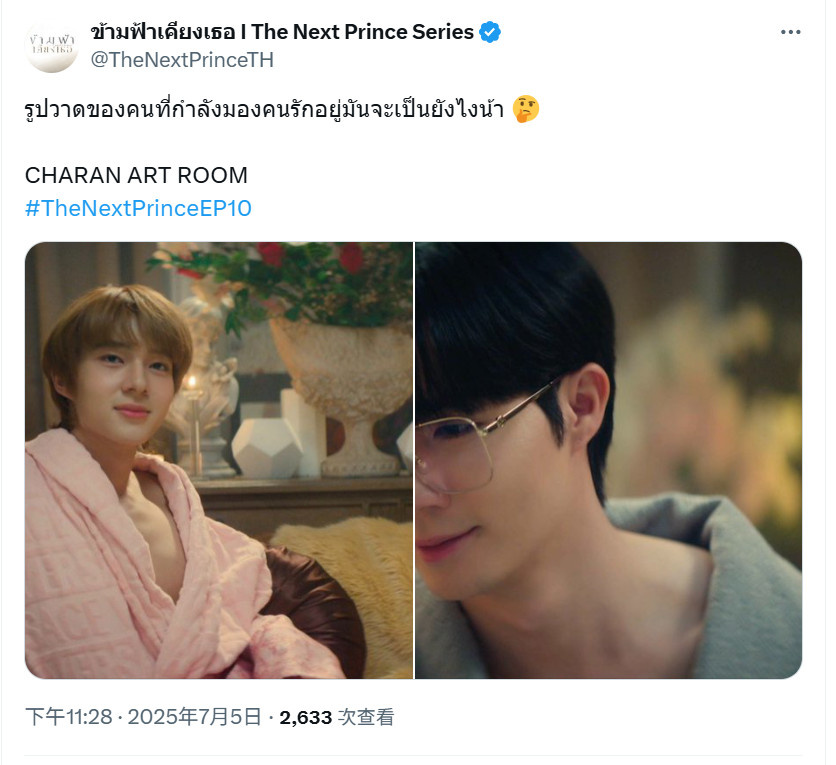The width and height of the screenshot is (836, 765).
Task: Click the 2025年7月5日 post date
Action: (195, 717)
